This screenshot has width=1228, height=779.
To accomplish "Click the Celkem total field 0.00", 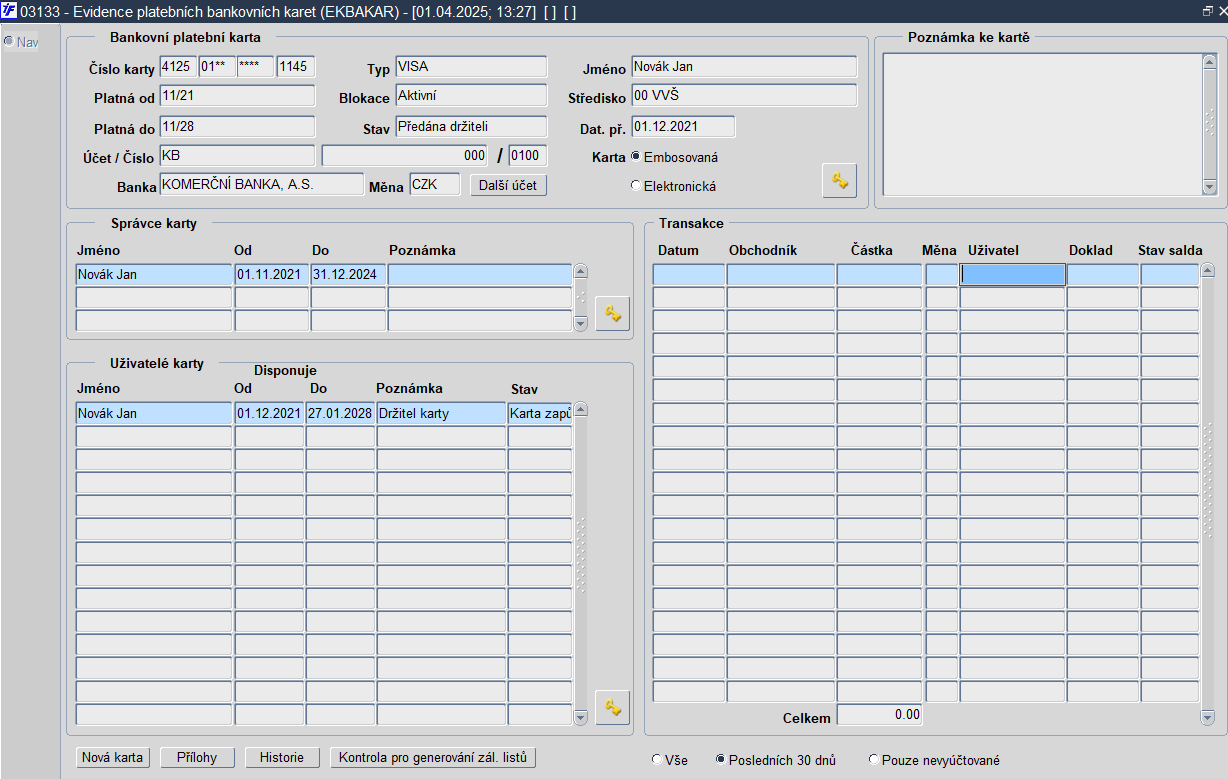I will pos(879,715).
